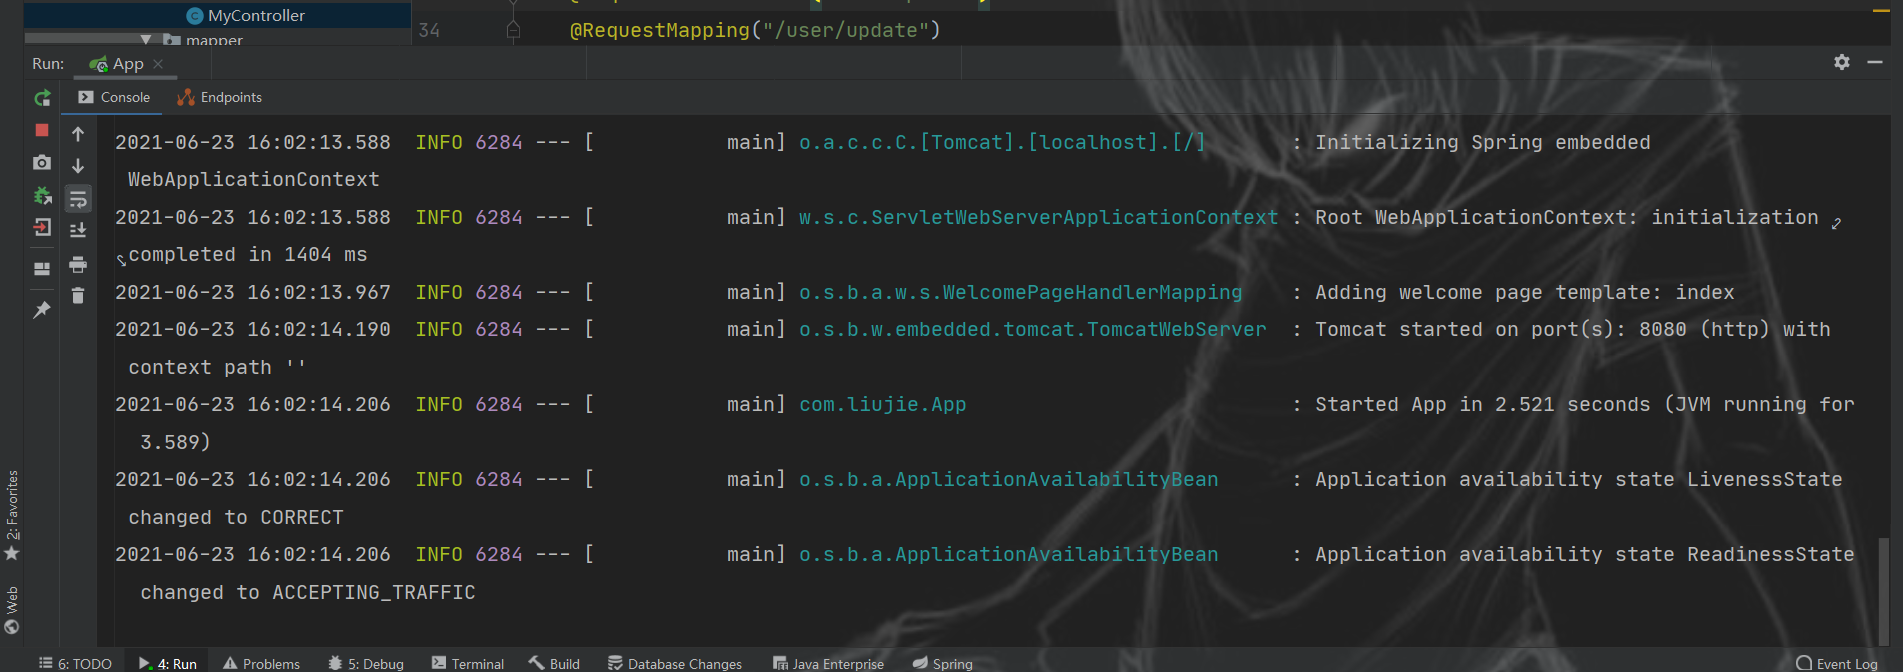
Task: Click 'changed to ACCEPTING_TRAFFIC' console text
Action: click(x=308, y=592)
